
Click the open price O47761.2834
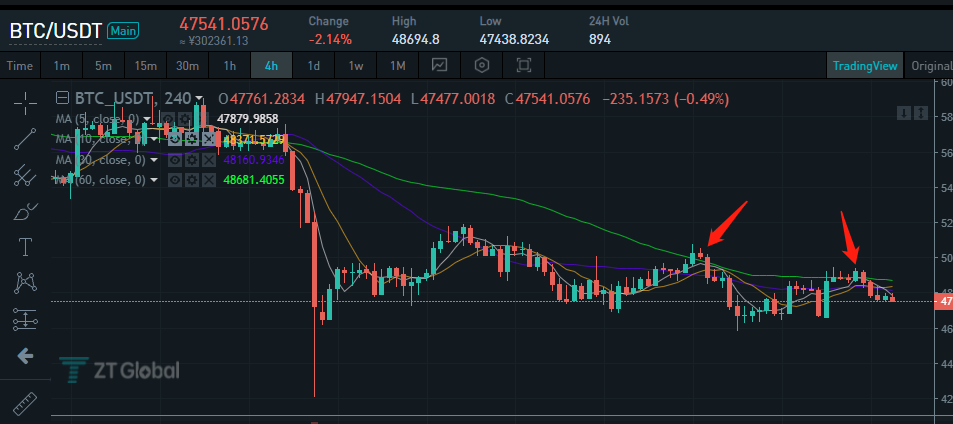pos(263,98)
